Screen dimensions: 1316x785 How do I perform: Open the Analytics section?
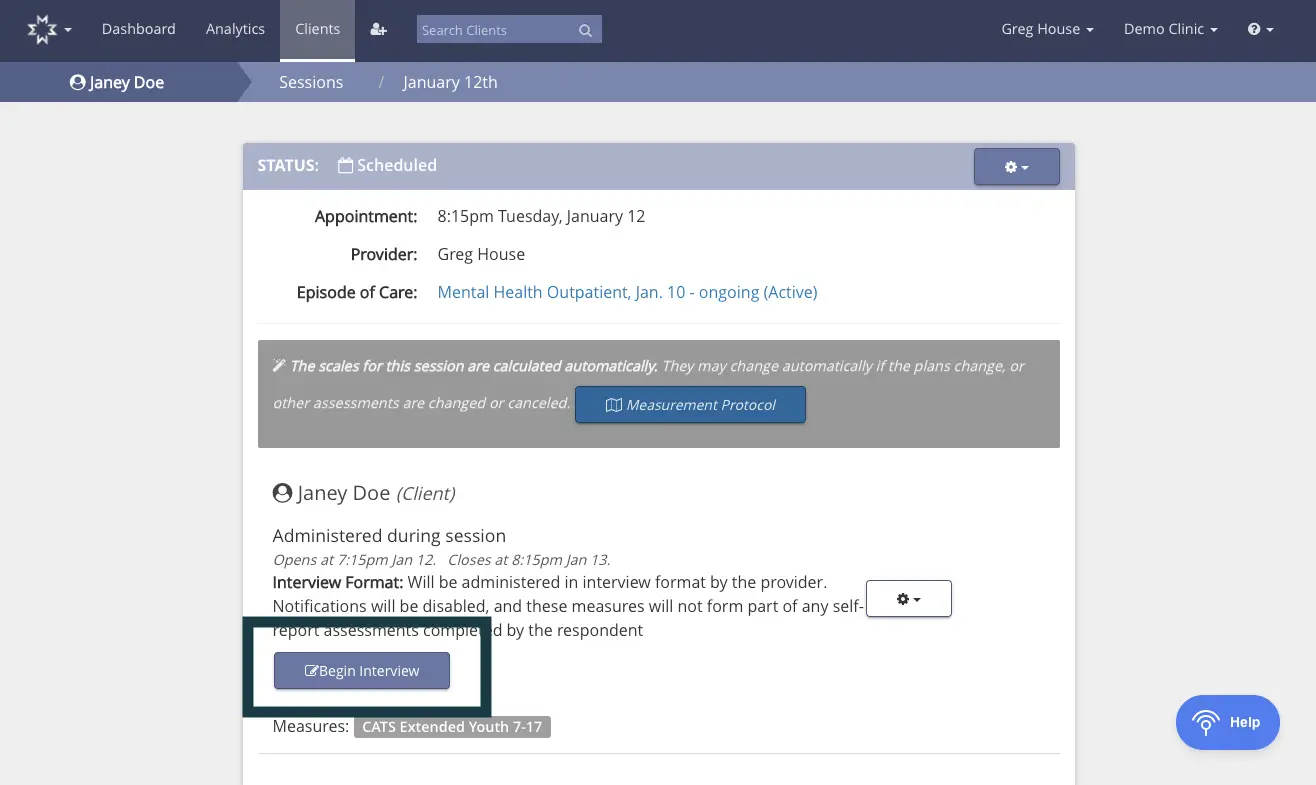[235, 29]
